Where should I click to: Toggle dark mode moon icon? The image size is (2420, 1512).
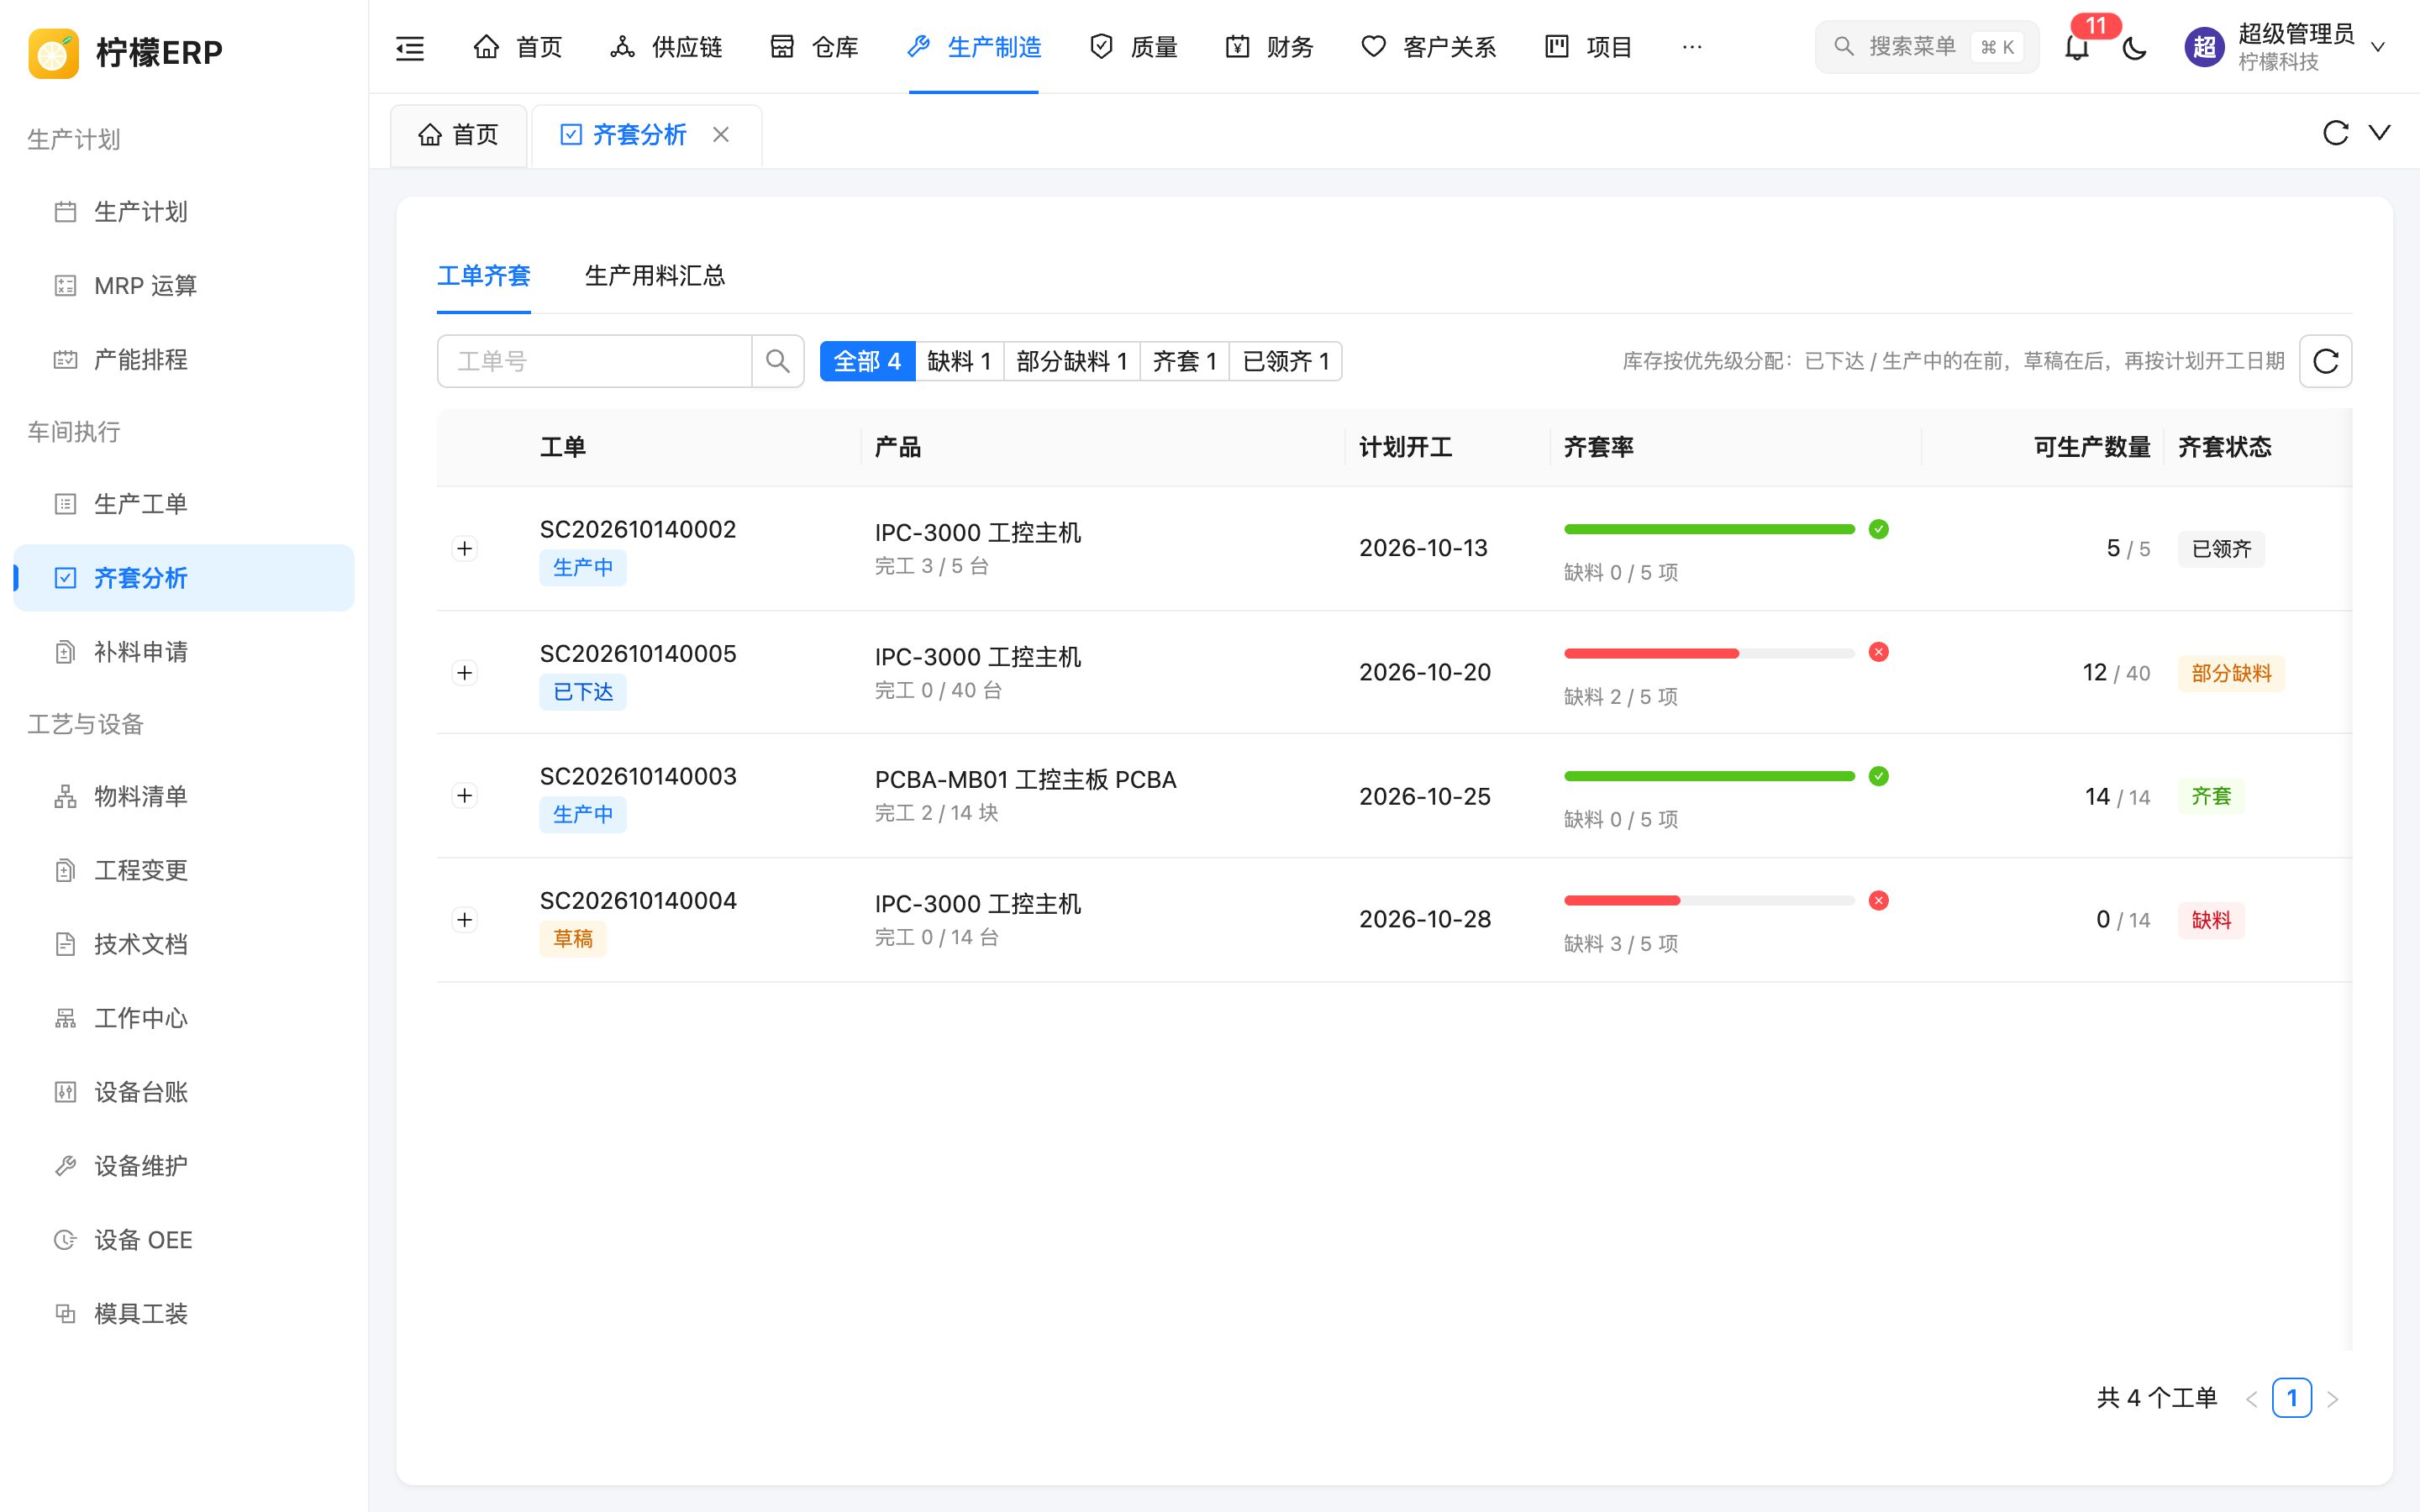(2135, 47)
